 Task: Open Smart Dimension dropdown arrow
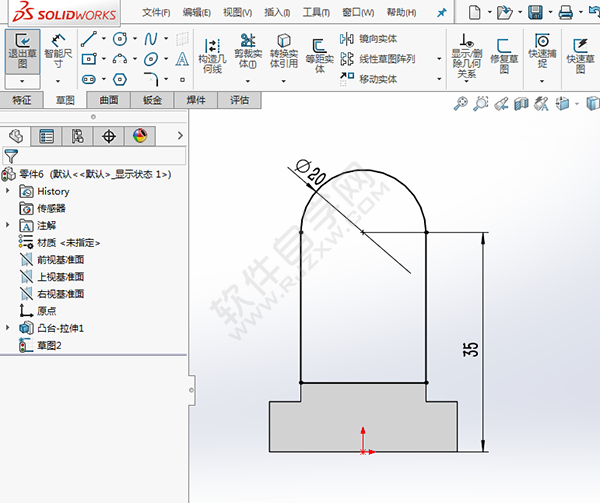(58, 81)
